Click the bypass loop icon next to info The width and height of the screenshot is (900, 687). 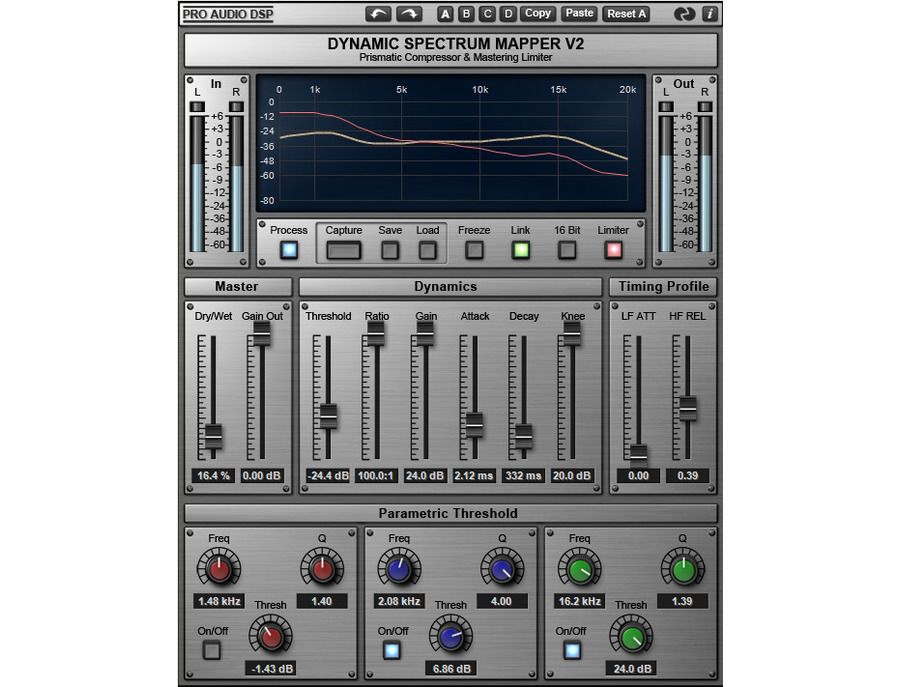[x=684, y=14]
